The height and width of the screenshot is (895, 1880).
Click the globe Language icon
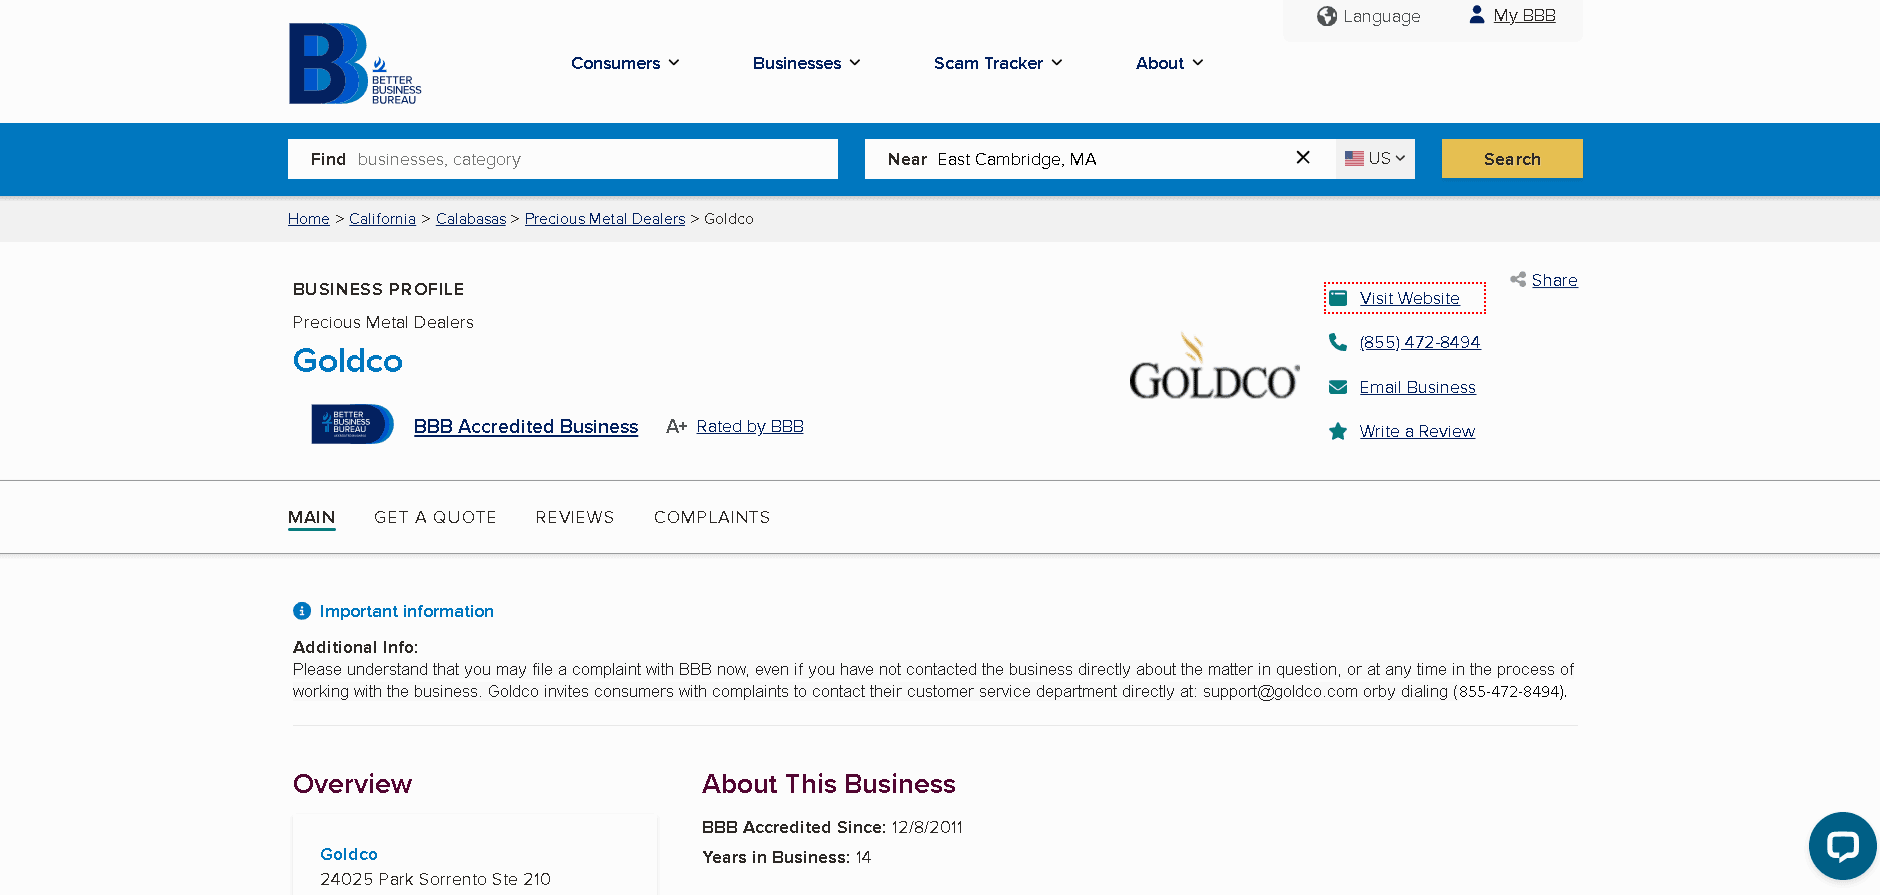click(x=1327, y=16)
